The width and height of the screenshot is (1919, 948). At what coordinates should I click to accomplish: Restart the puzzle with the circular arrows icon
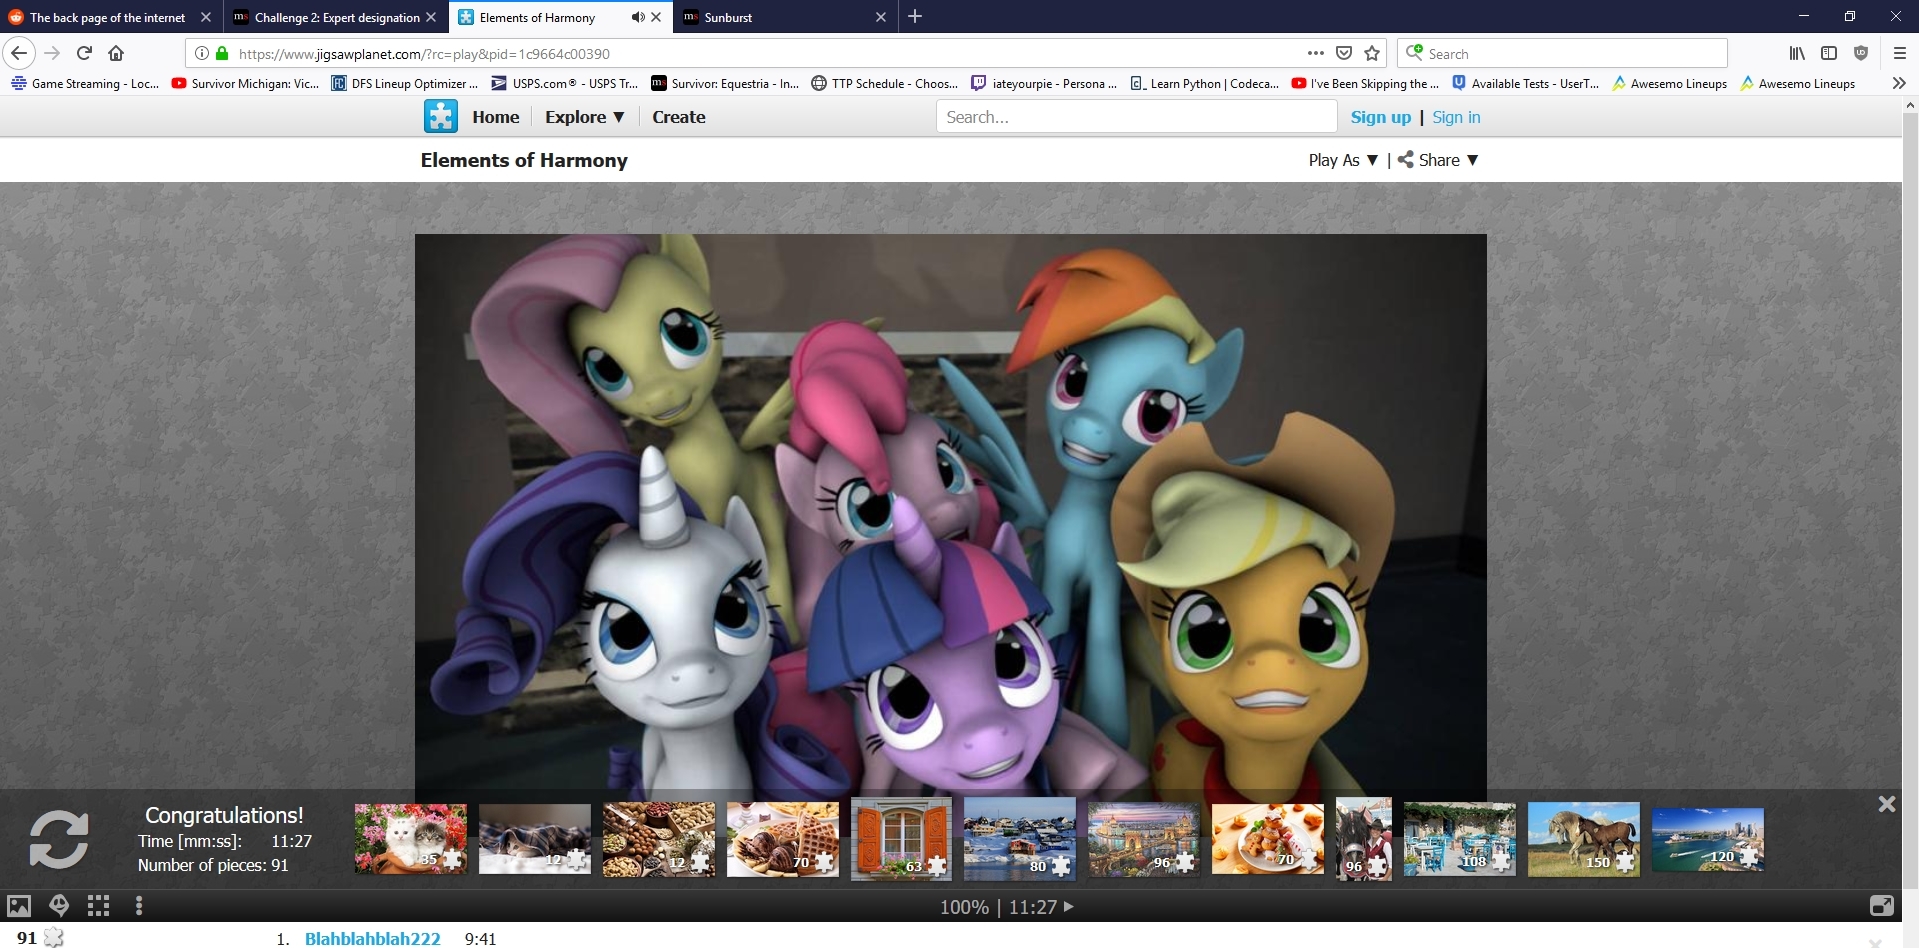[x=59, y=839]
